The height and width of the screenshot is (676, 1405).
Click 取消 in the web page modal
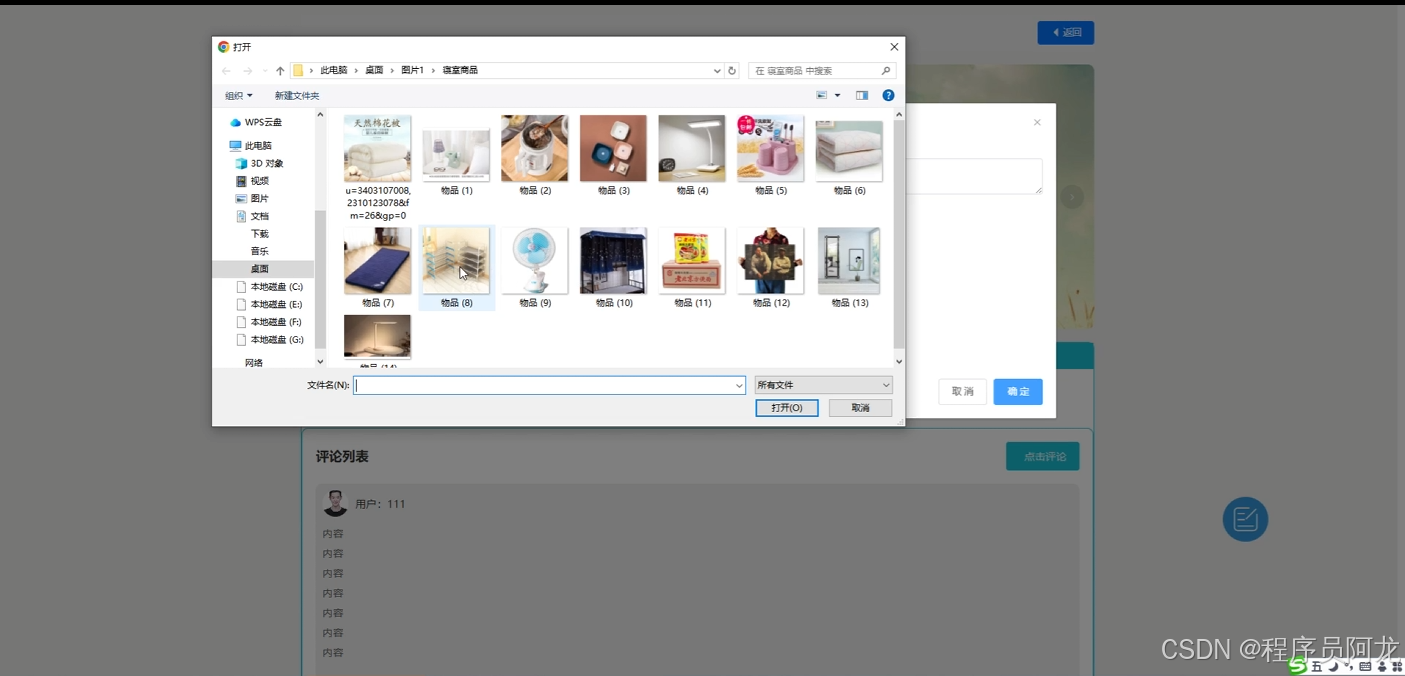pyautogui.click(x=963, y=392)
